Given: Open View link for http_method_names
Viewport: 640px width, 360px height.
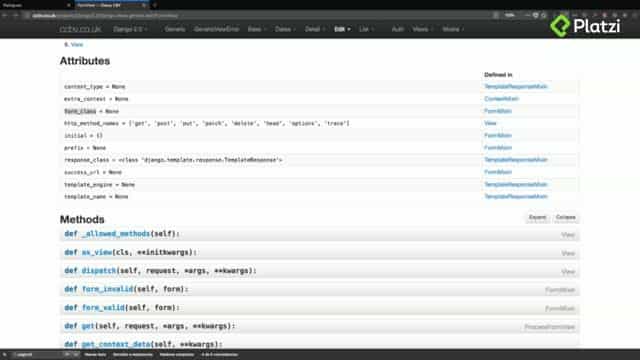Looking at the screenshot, I should tap(490, 123).
